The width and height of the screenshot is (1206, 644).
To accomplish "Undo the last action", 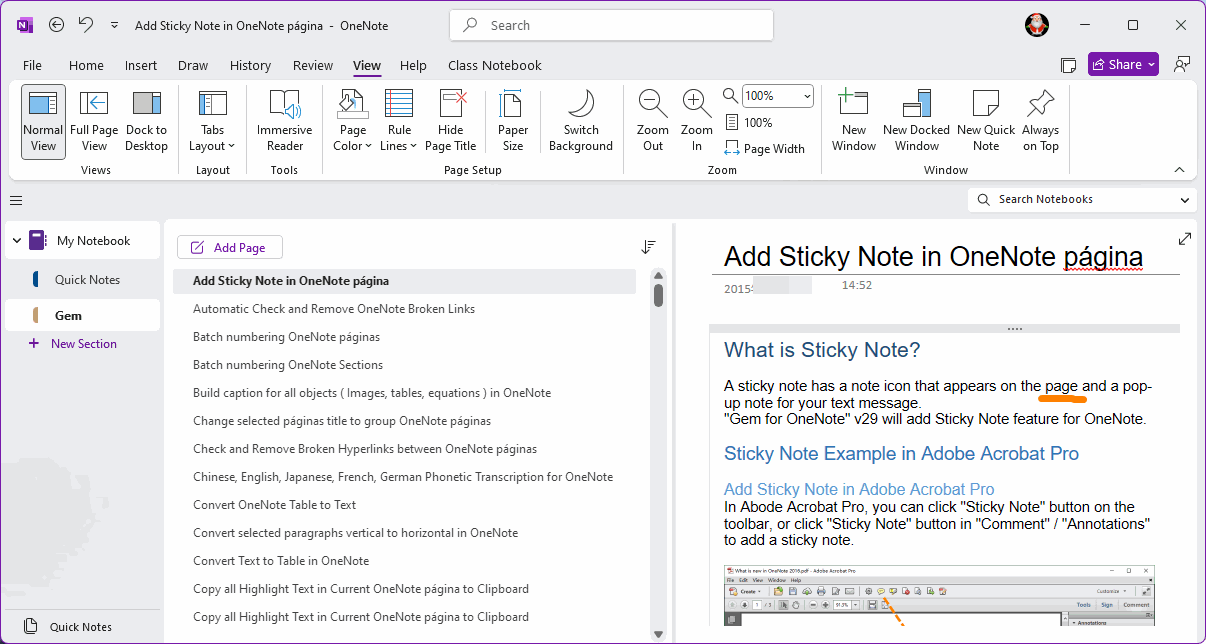I will (86, 25).
